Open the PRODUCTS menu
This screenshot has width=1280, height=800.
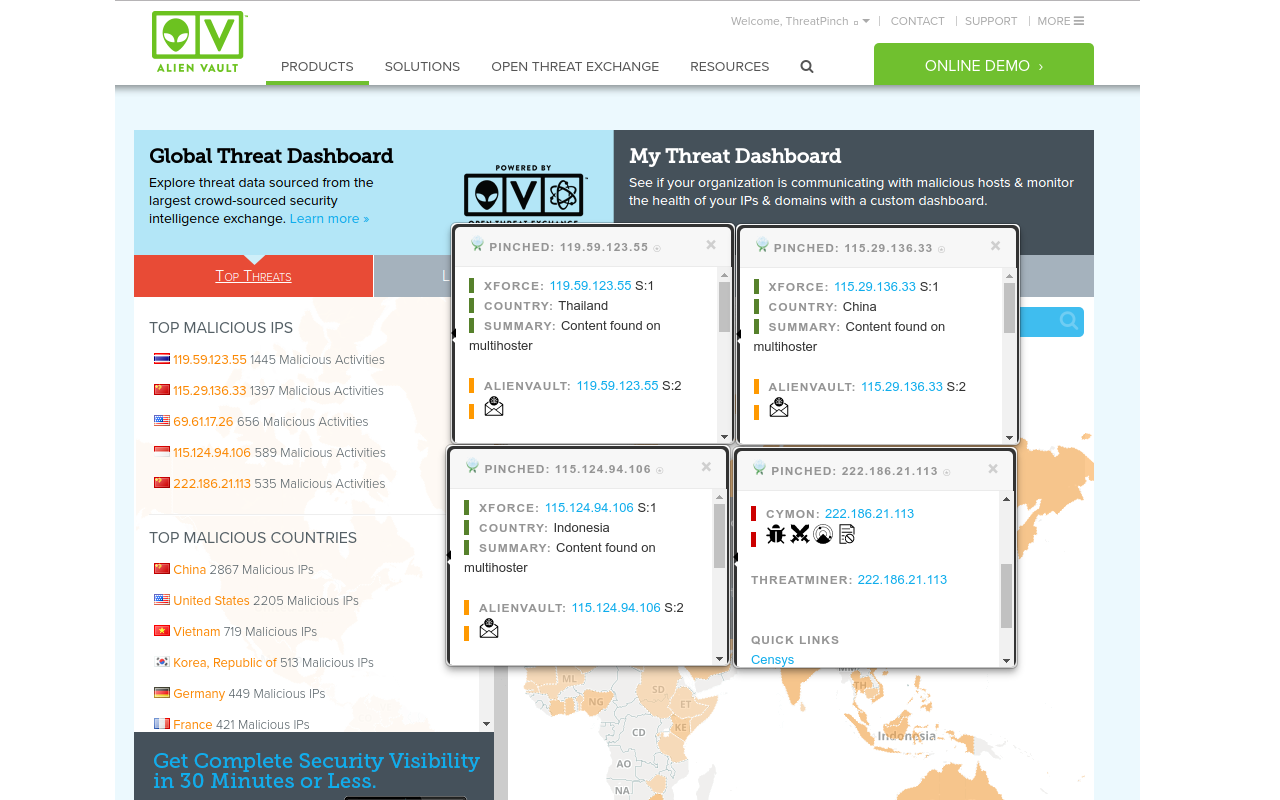pyautogui.click(x=317, y=67)
